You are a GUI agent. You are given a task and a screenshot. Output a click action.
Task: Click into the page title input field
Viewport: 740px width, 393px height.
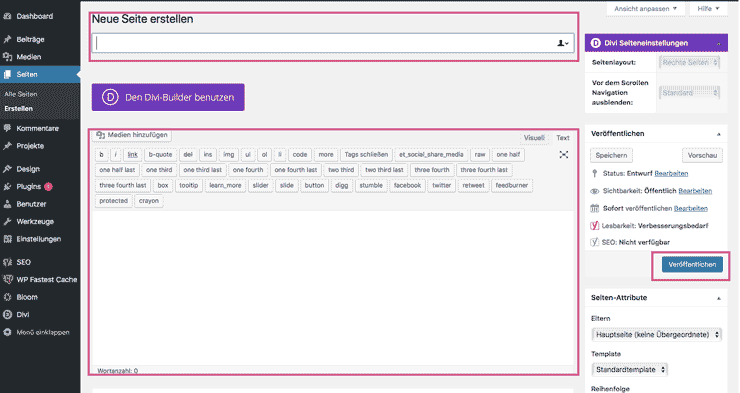click(x=326, y=43)
